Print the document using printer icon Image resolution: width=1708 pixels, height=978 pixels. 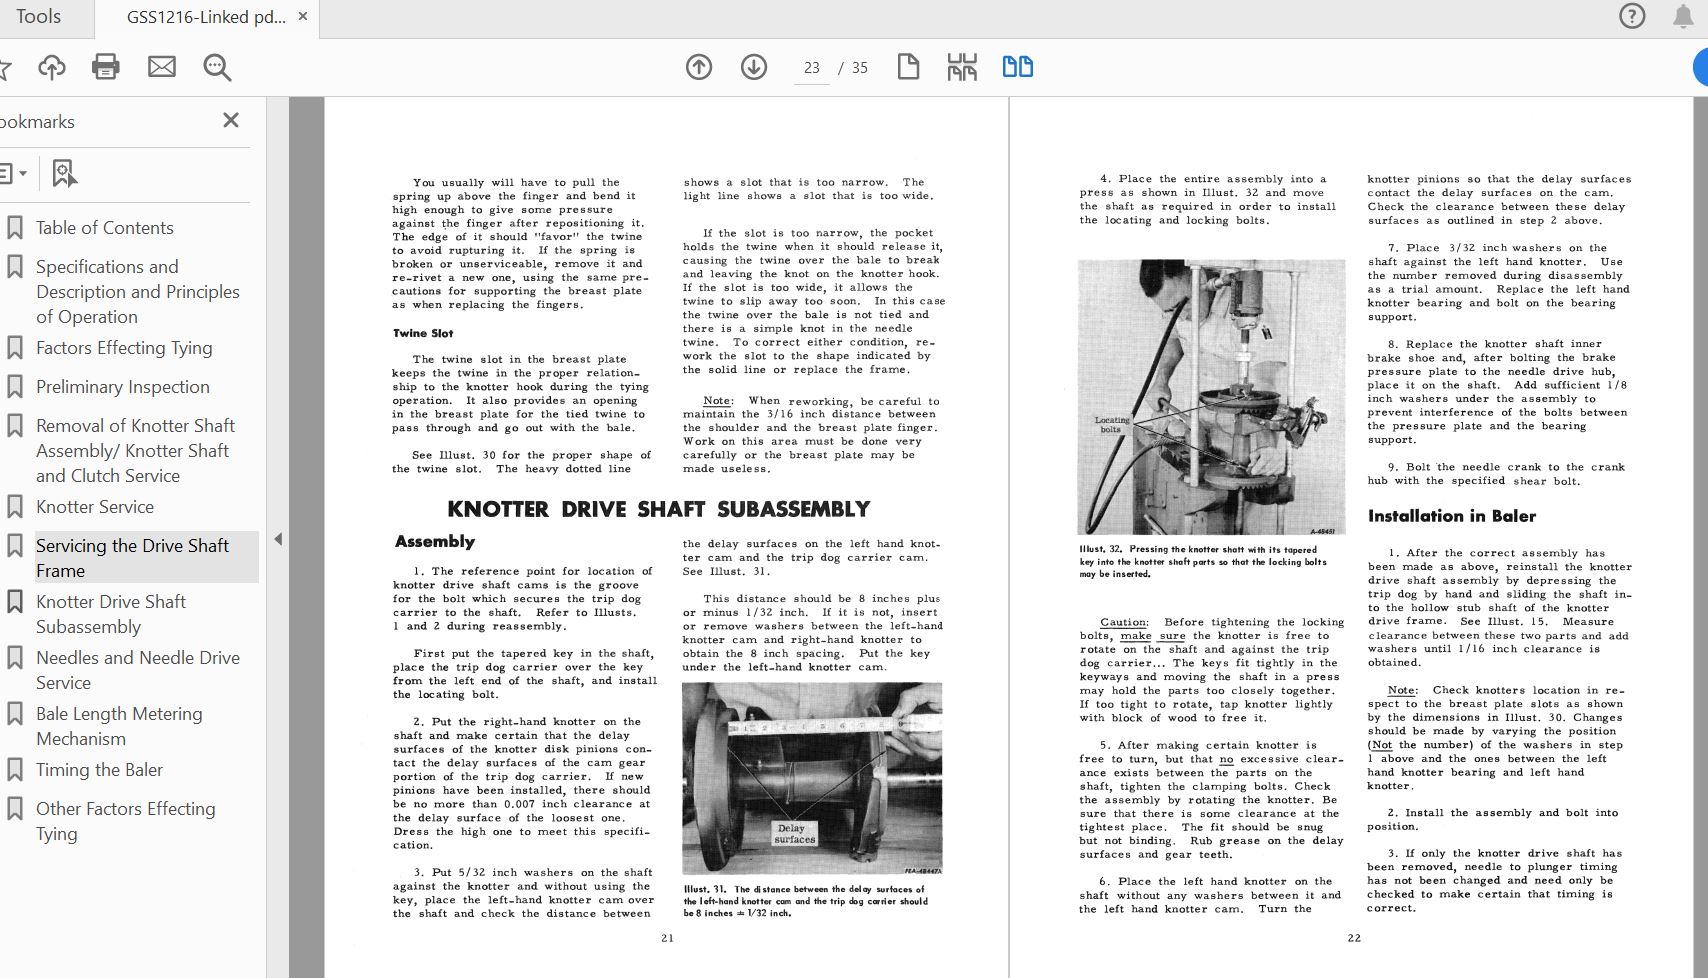click(x=106, y=67)
